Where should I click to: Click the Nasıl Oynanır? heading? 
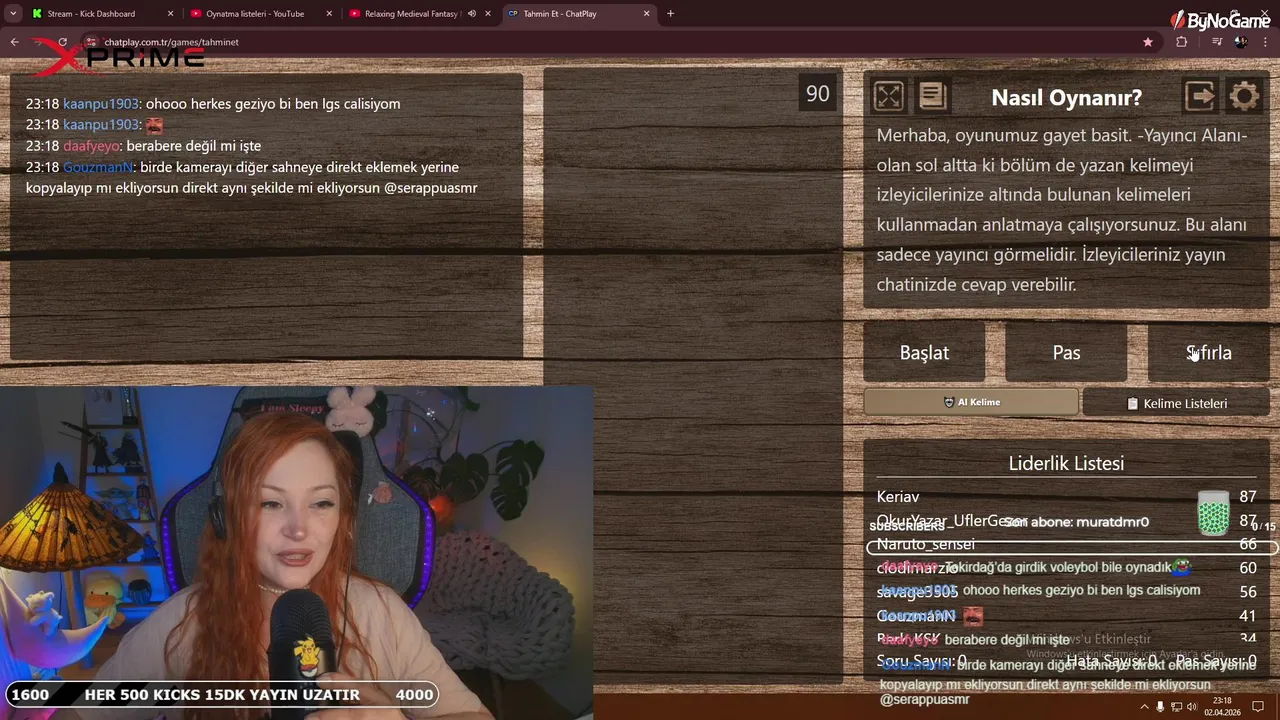point(1066,97)
